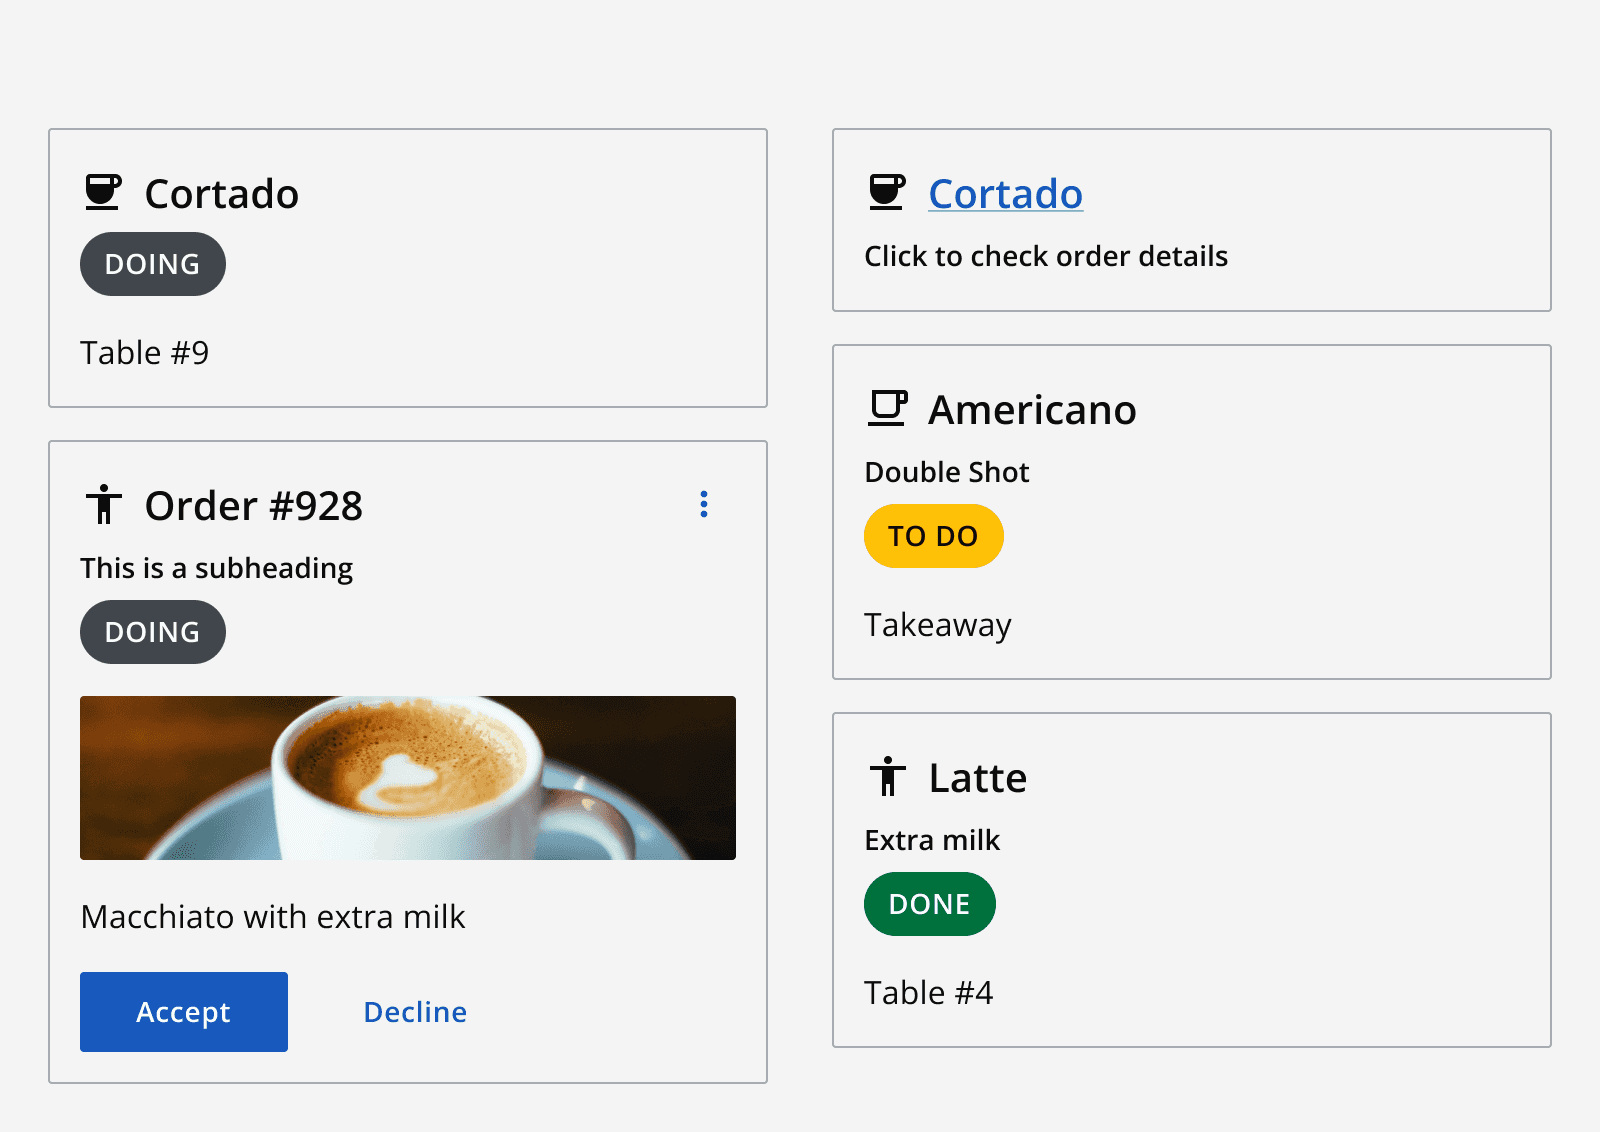The height and width of the screenshot is (1132, 1600).
Task: Click the subheading text on Order #928
Action: point(216,568)
